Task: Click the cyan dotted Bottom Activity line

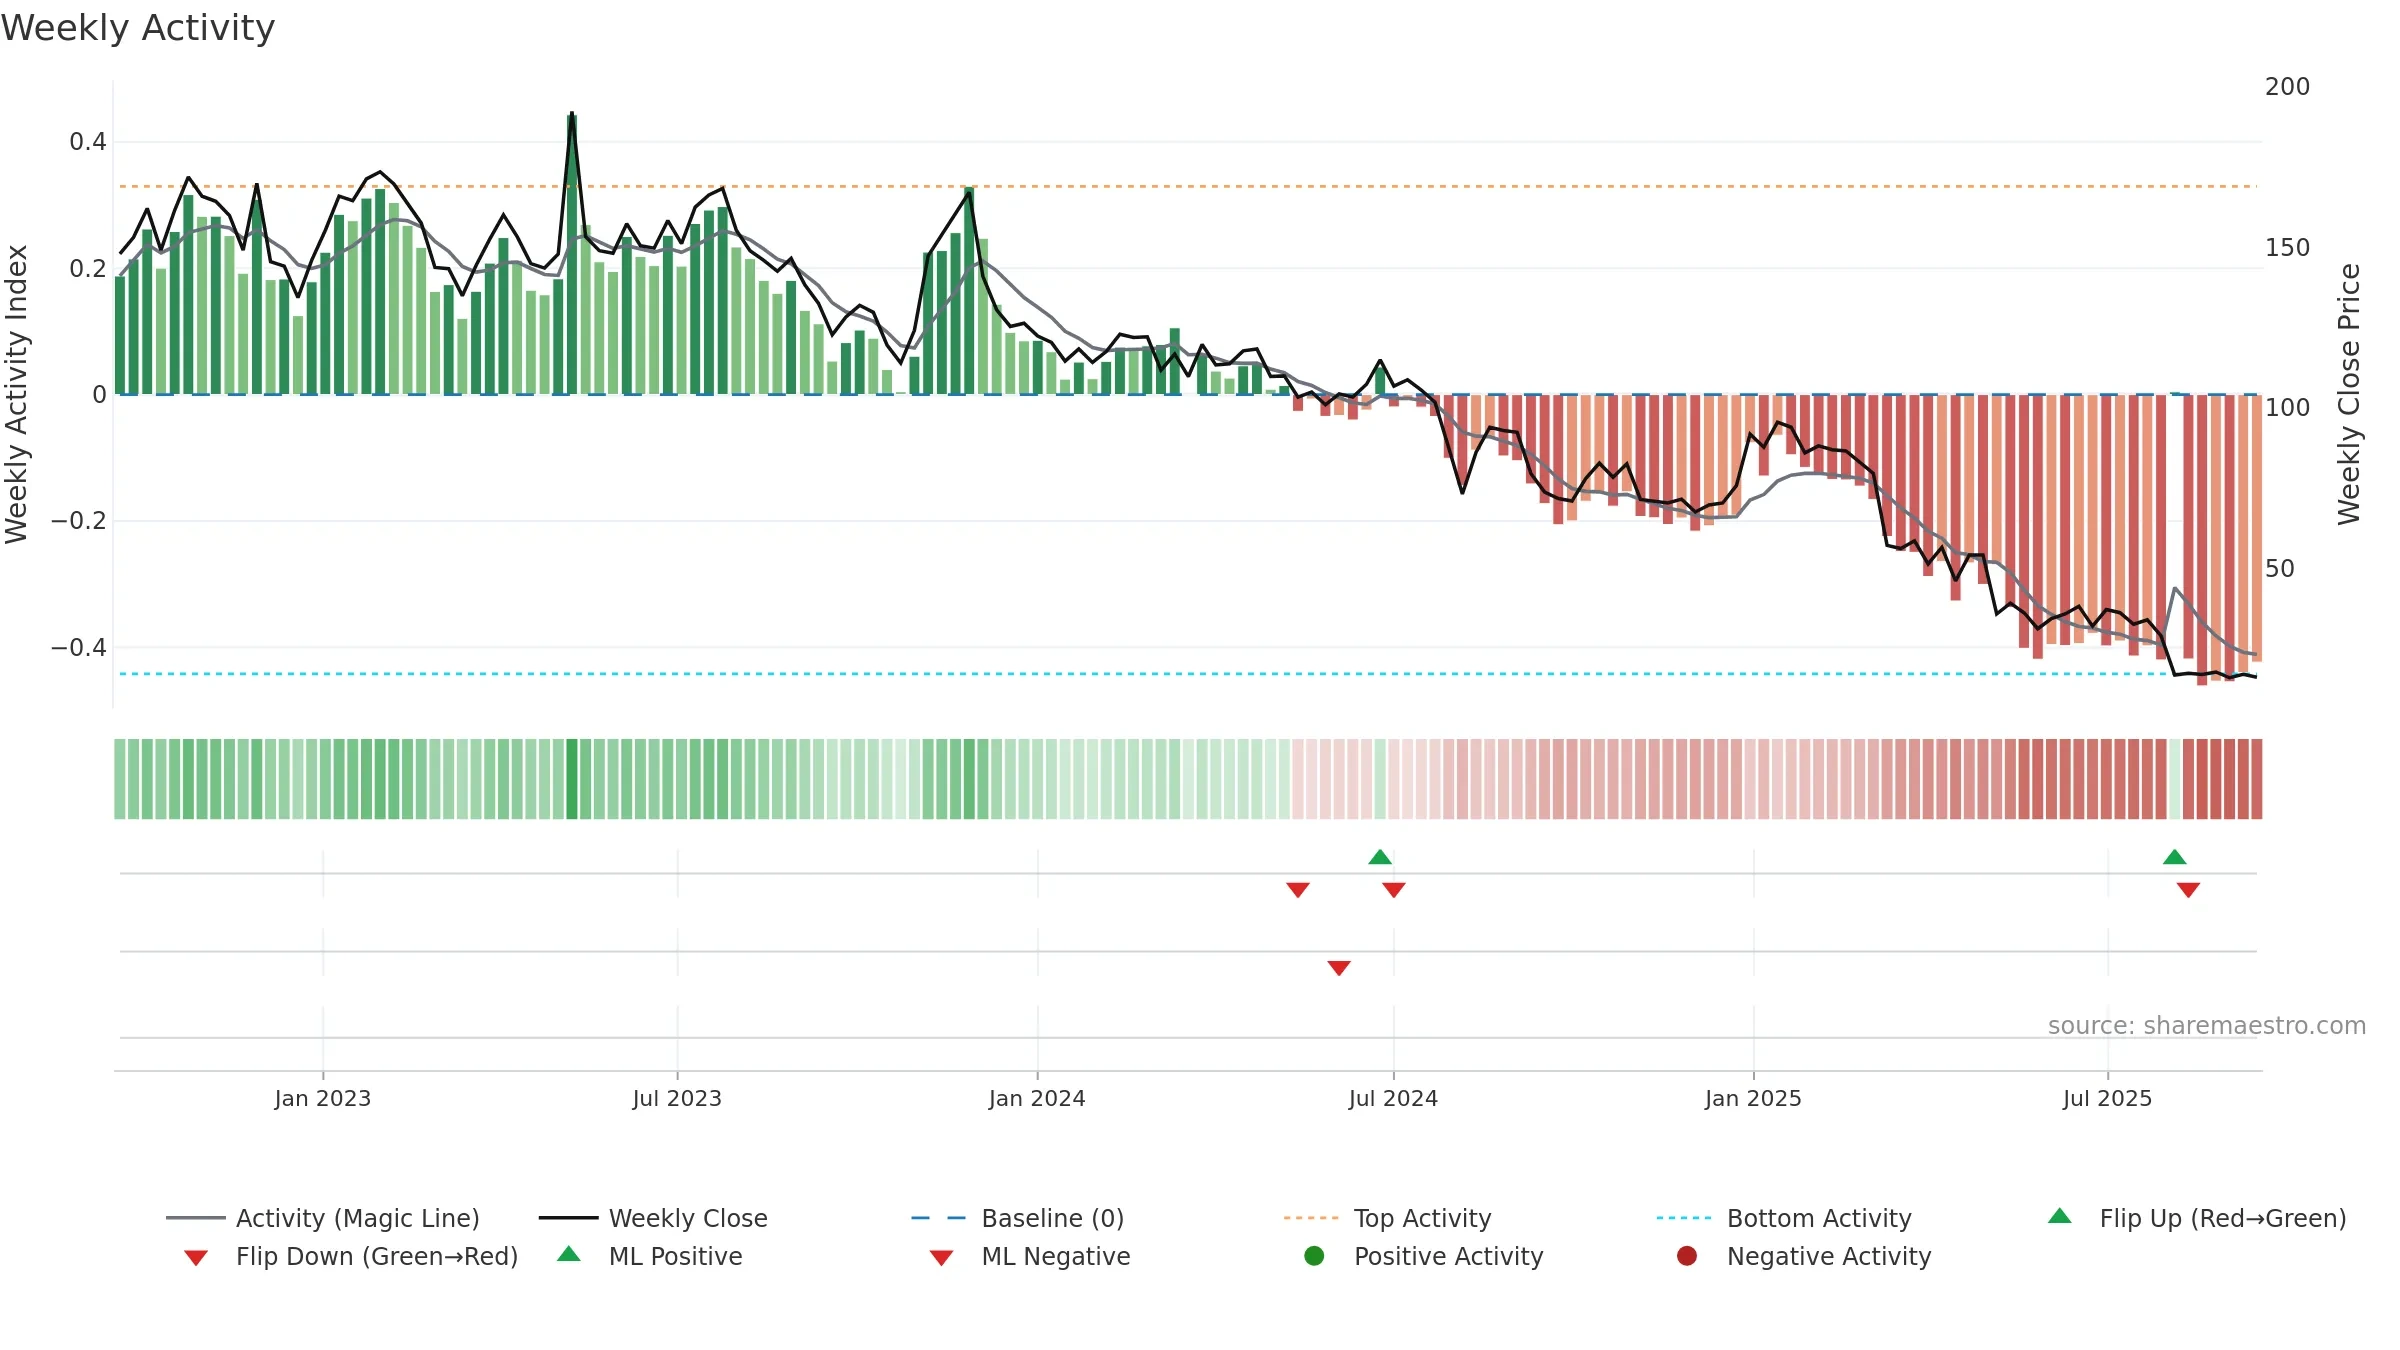Action: tap(1188, 674)
